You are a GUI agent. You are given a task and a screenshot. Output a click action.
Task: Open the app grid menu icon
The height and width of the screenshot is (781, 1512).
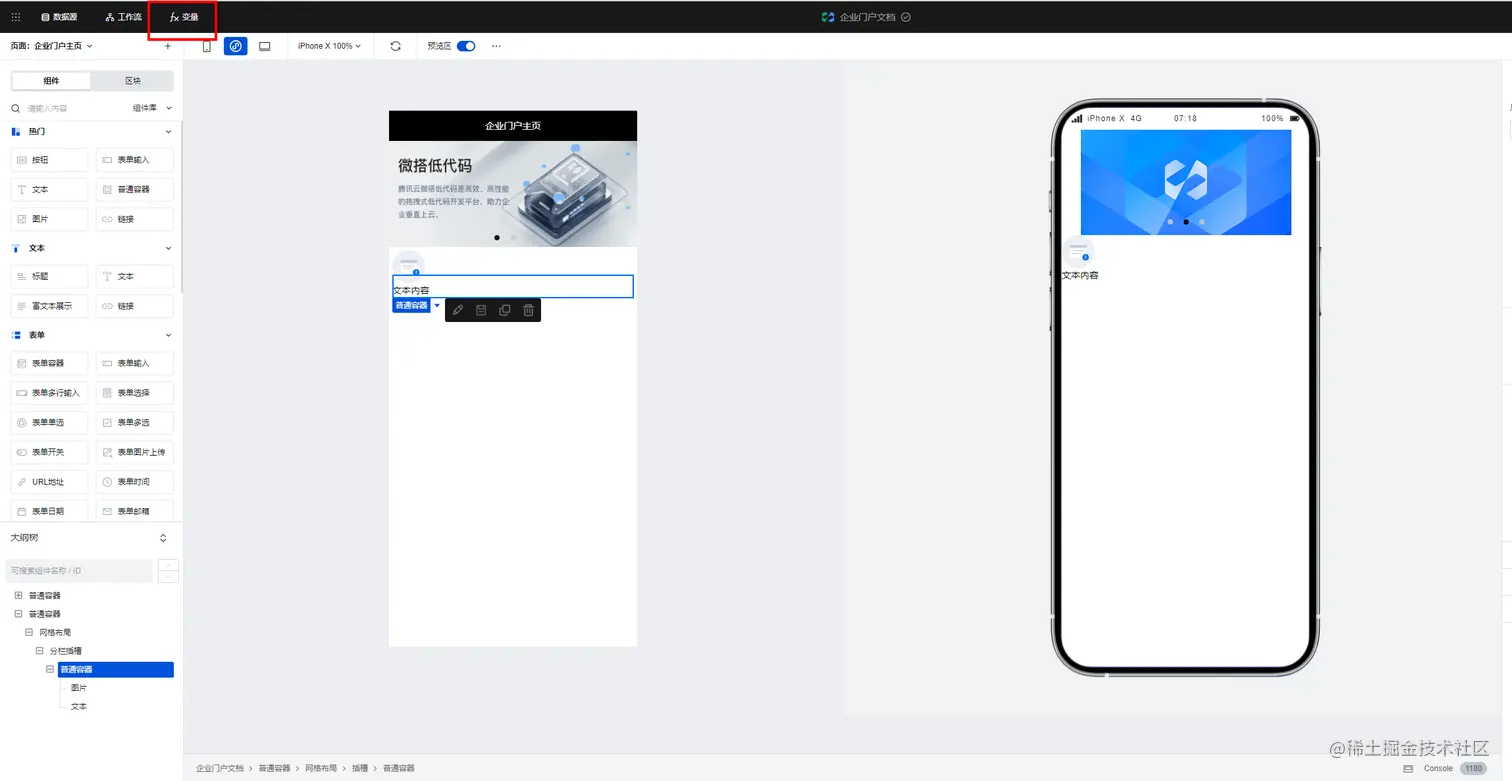coord(15,17)
